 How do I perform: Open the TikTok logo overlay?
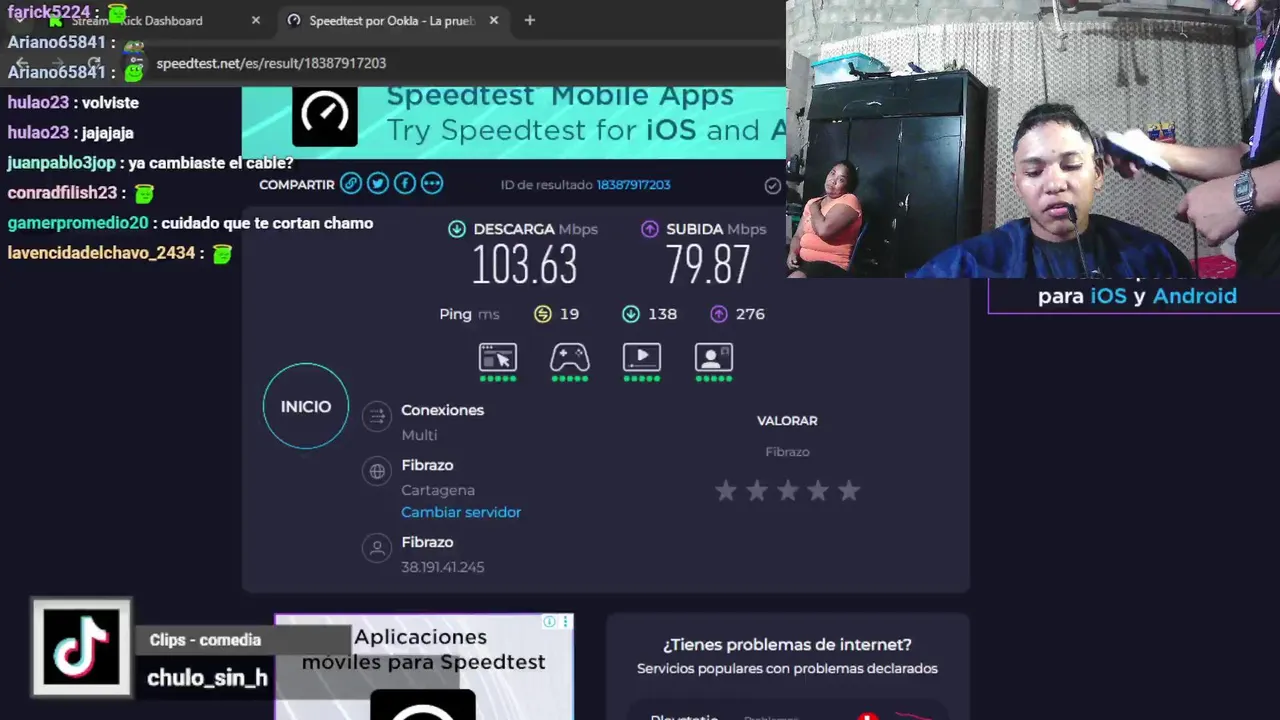coord(81,647)
